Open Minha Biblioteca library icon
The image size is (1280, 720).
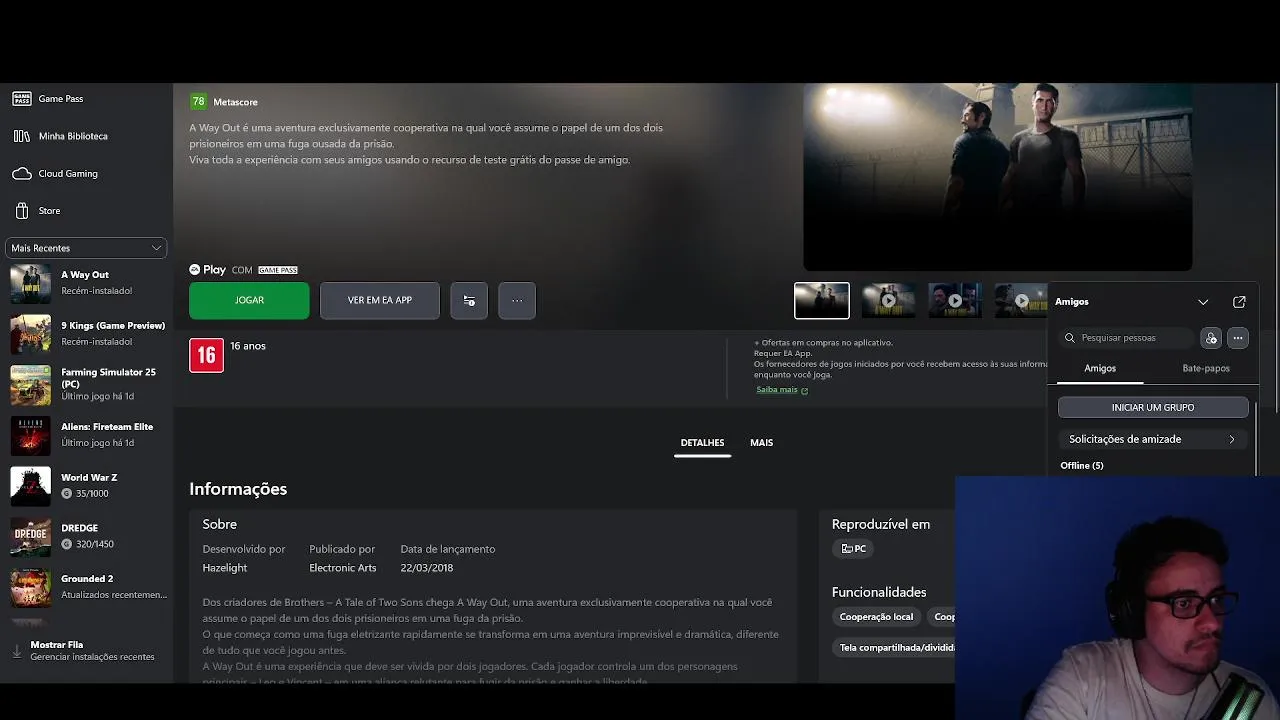tap(22, 136)
